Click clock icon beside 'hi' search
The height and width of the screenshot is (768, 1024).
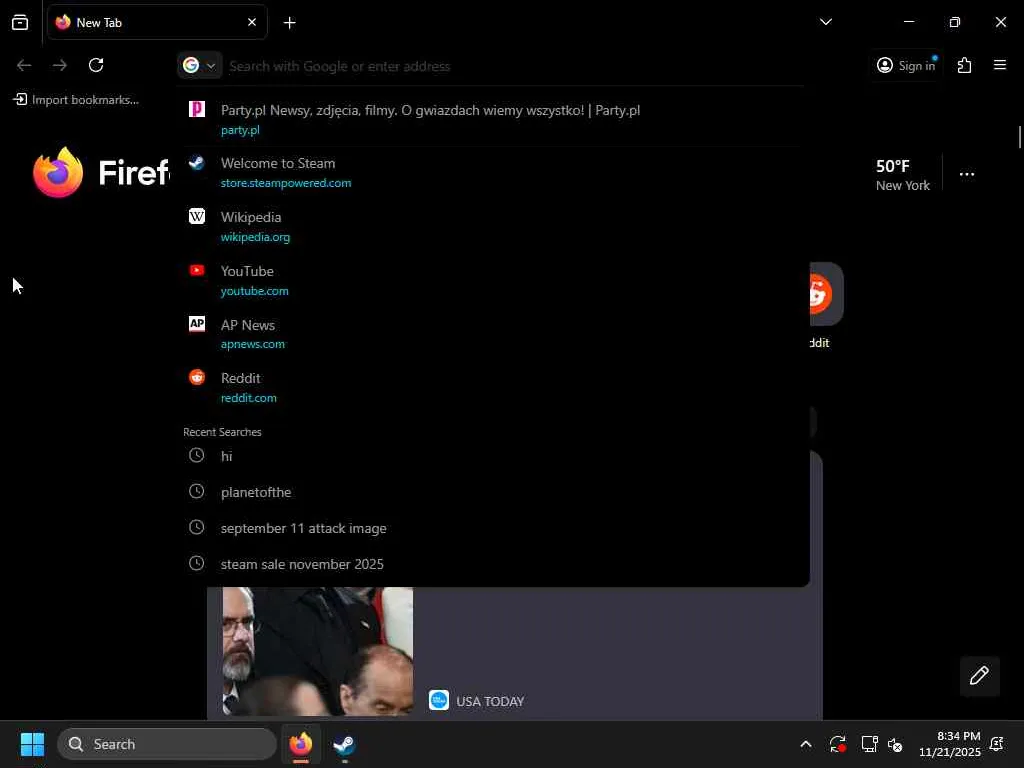click(197, 455)
